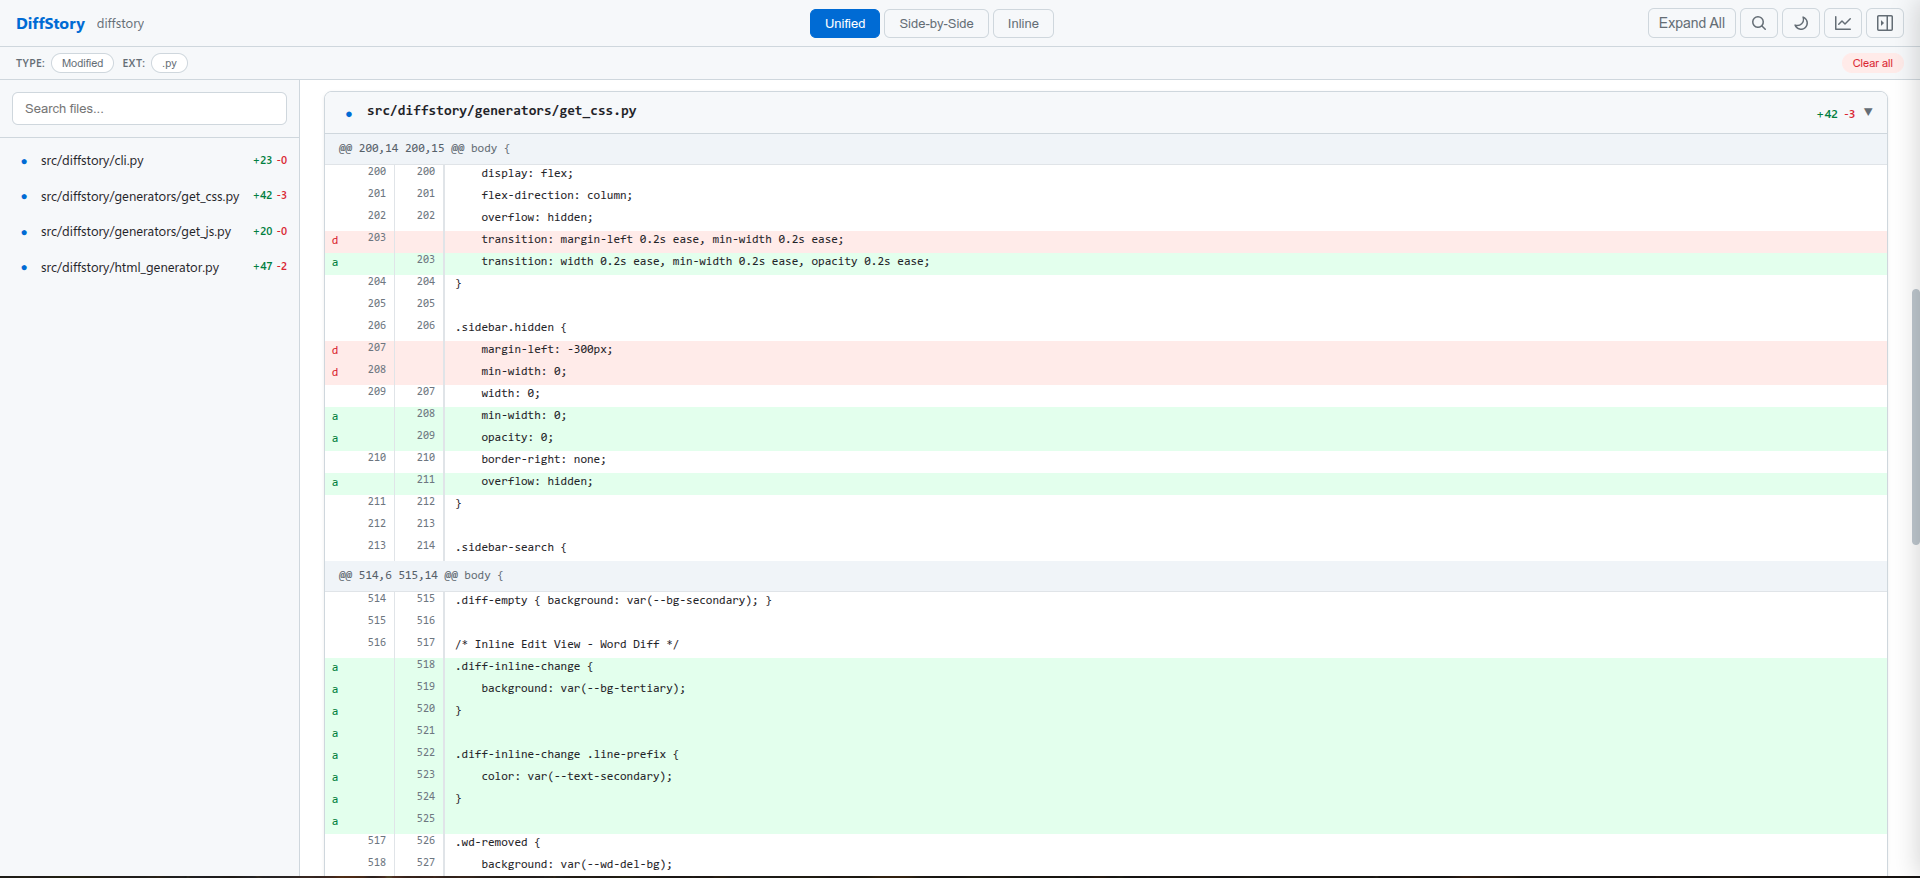The width and height of the screenshot is (1920, 878).
Task: Click the Expand All button
Action: (x=1691, y=23)
